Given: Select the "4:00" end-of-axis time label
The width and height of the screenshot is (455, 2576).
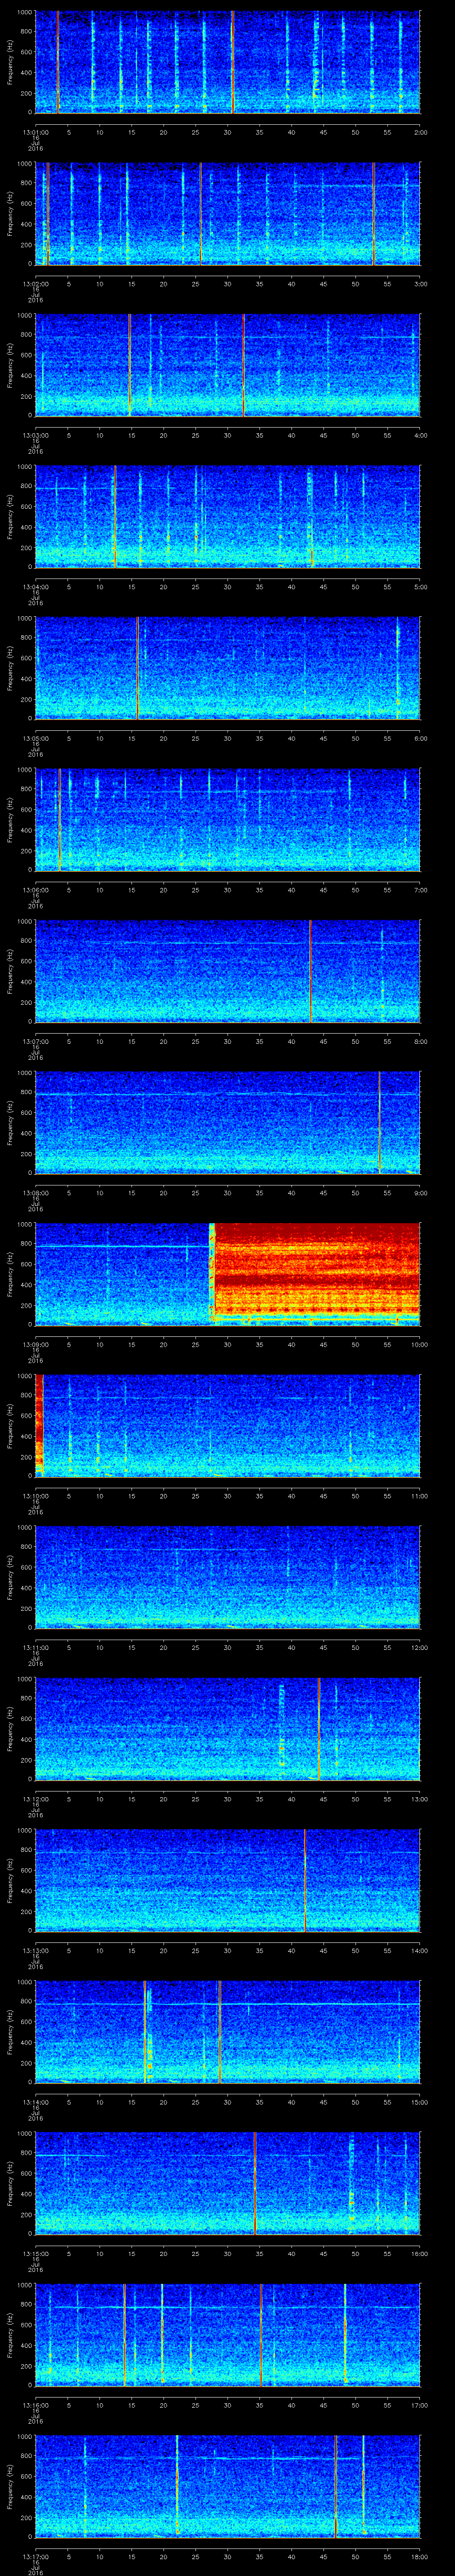Looking at the screenshot, I should click(x=420, y=435).
